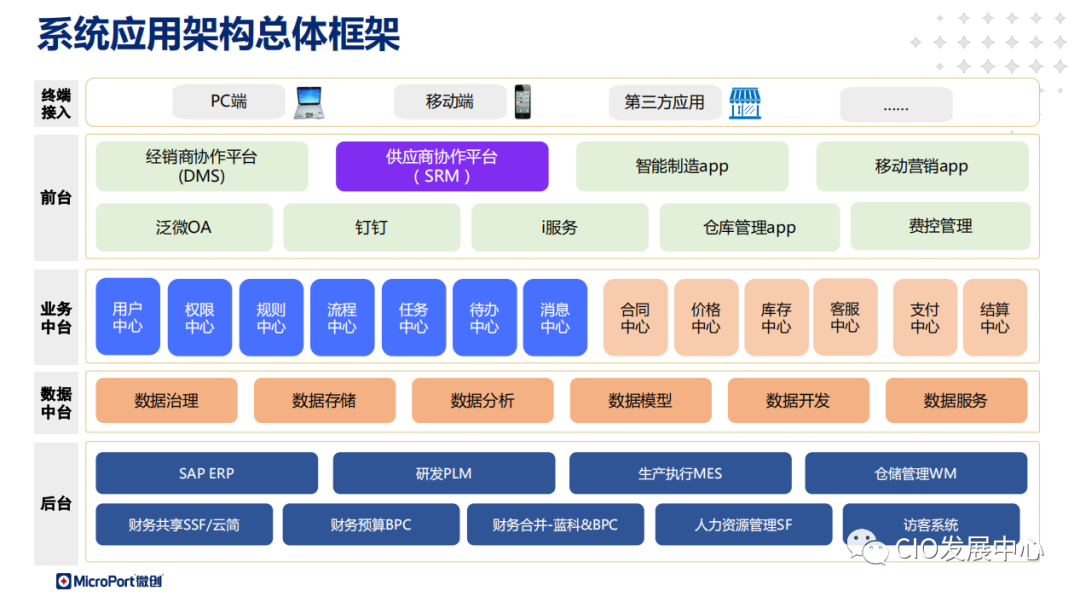Viewport: 1080px width, 597px height.
Task: Click the ...... placeholder box at top right
Action: 896,101
